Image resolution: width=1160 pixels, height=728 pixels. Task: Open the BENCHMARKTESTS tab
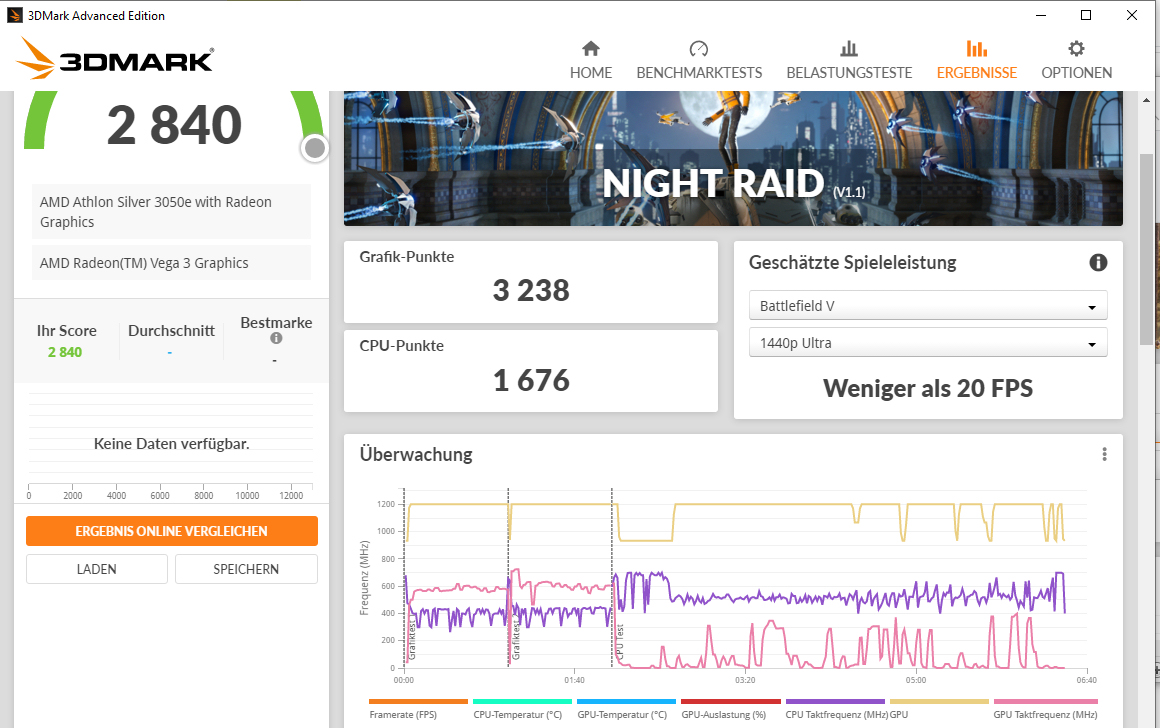[699, 61]
